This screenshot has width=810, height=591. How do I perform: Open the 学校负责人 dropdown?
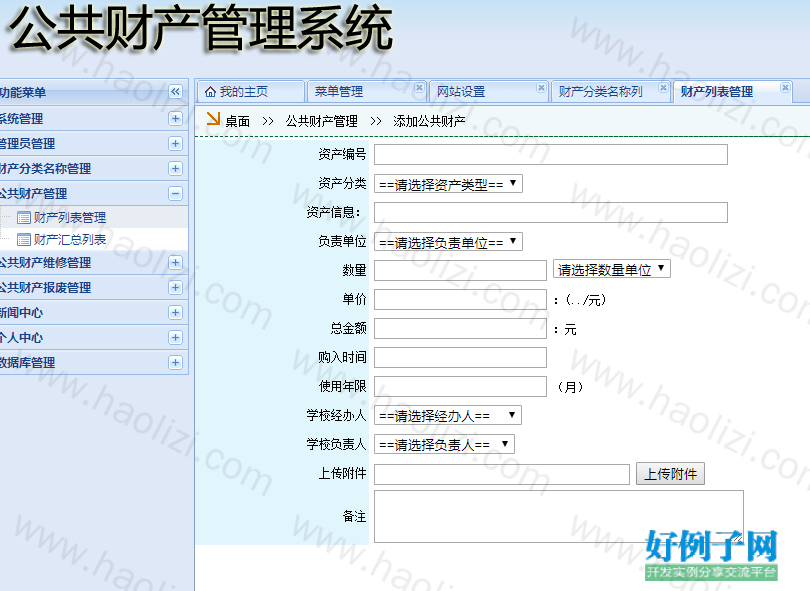tap(444, 444)
